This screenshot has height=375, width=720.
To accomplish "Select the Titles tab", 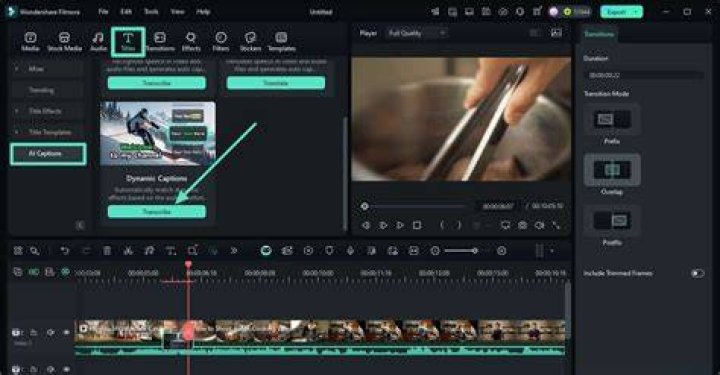I will pos(128,41).
